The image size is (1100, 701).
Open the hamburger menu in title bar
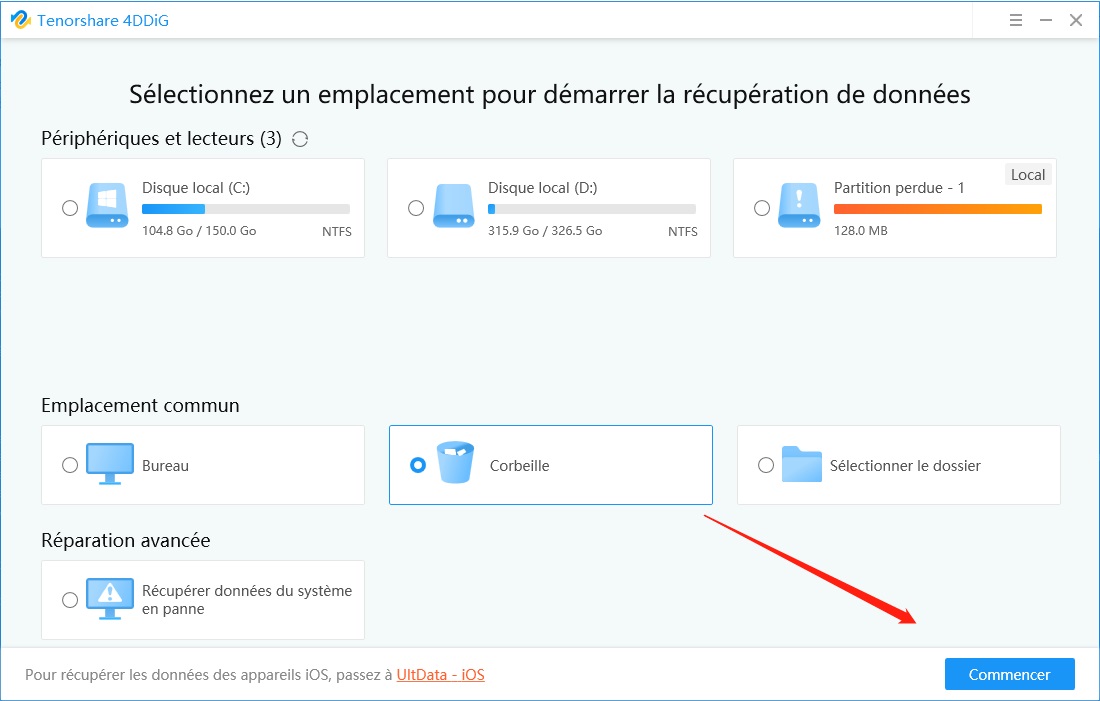pos(1015,20)
